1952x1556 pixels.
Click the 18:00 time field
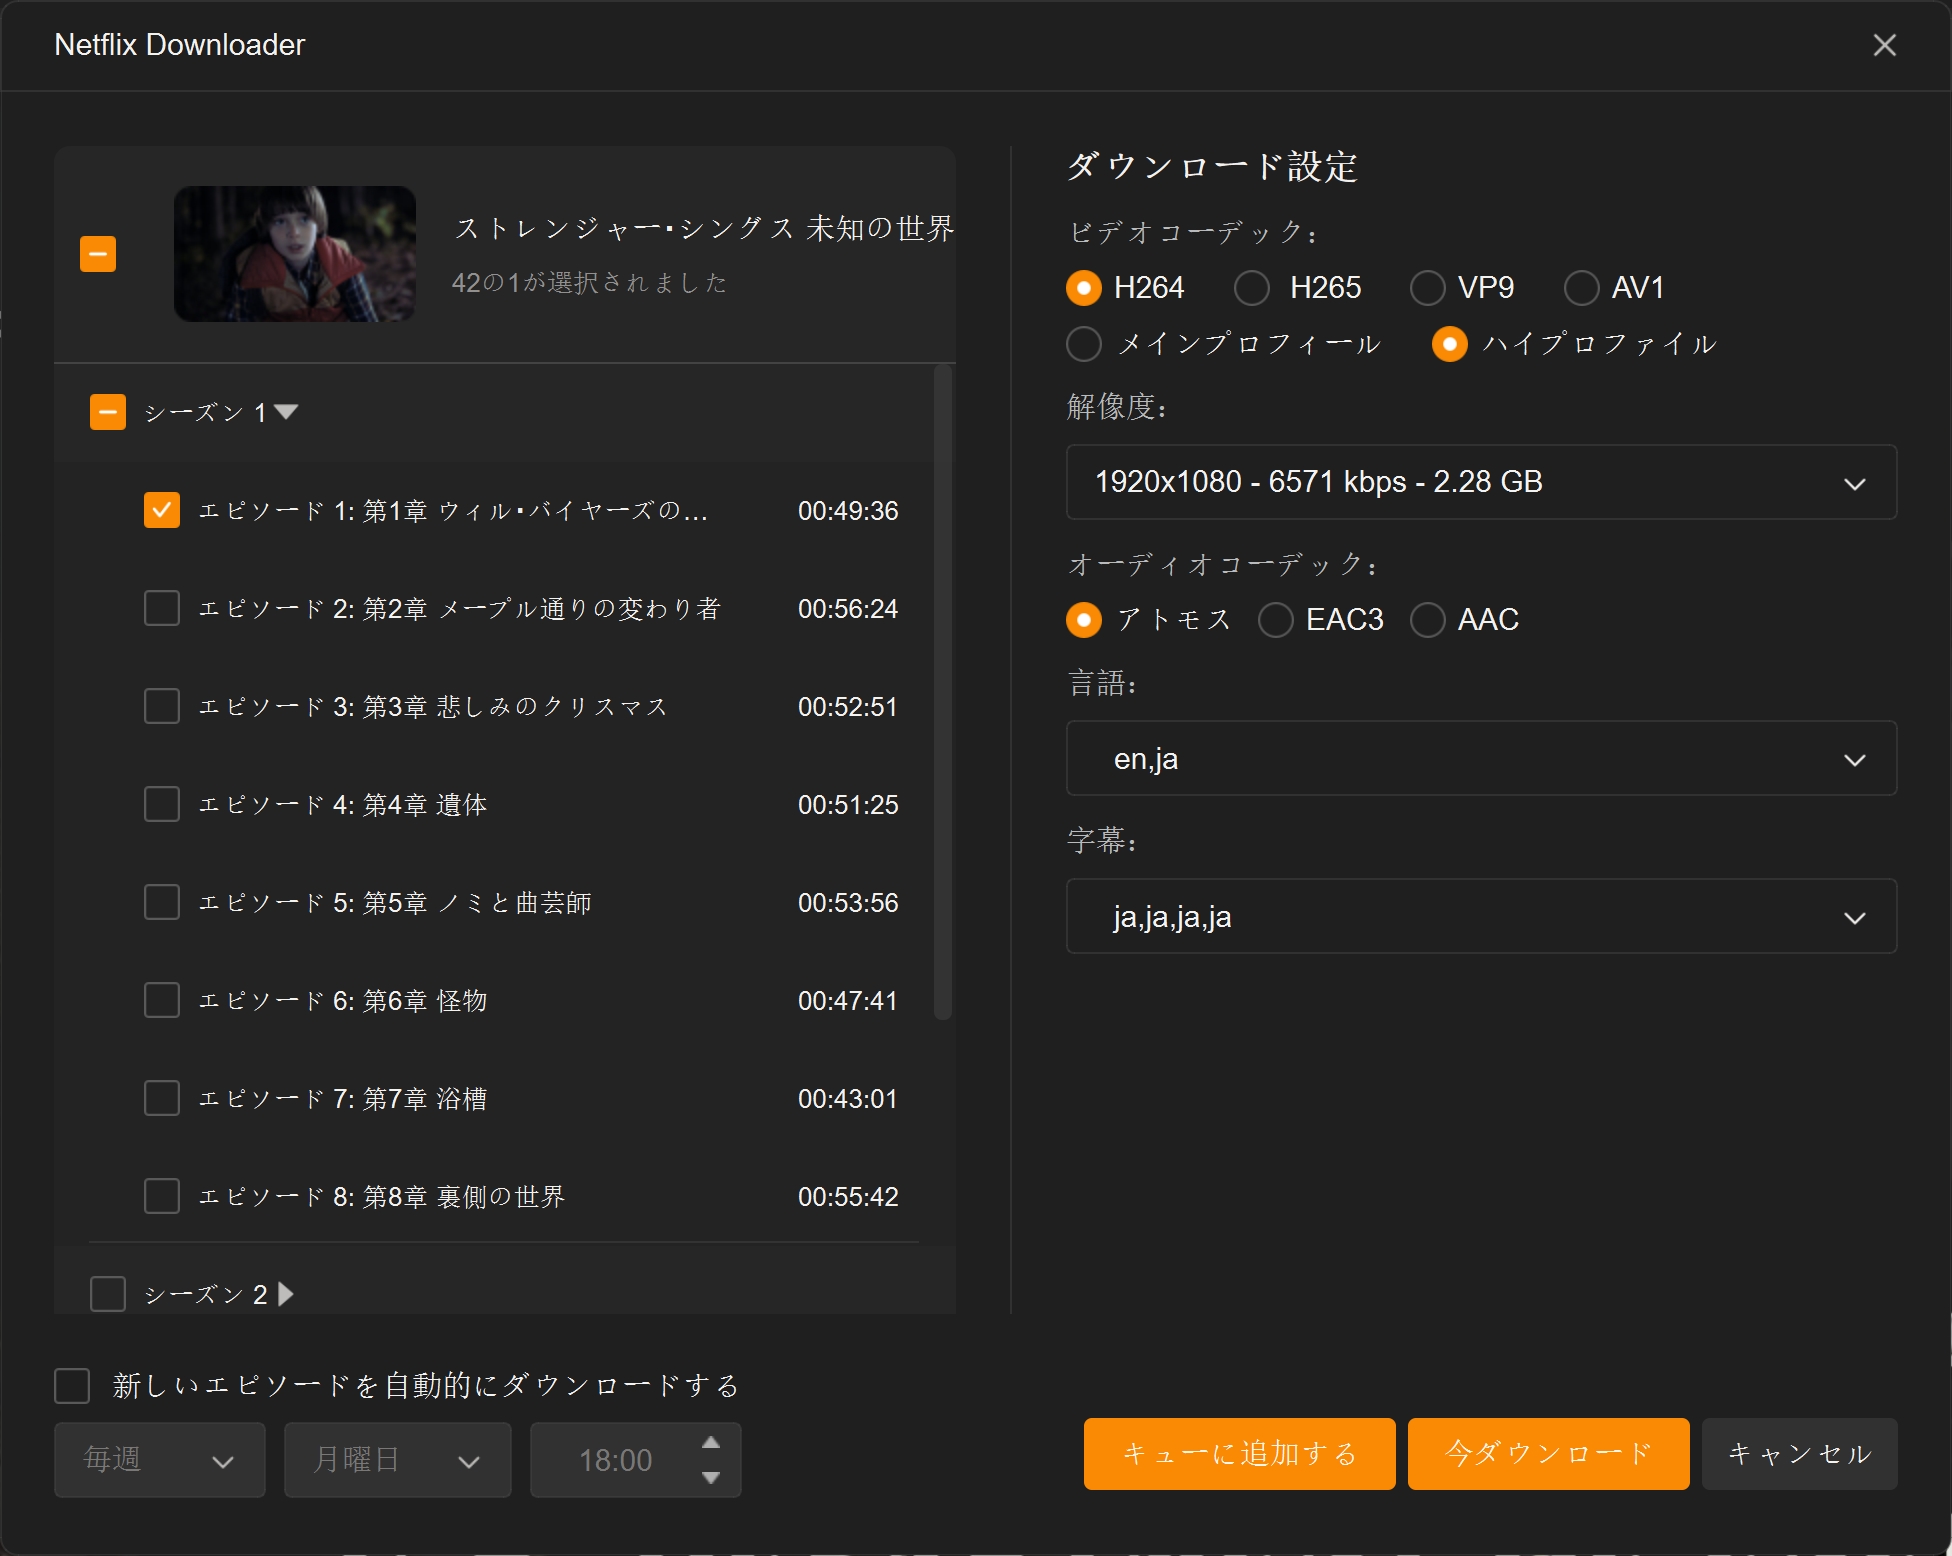tap(616, 1460)
